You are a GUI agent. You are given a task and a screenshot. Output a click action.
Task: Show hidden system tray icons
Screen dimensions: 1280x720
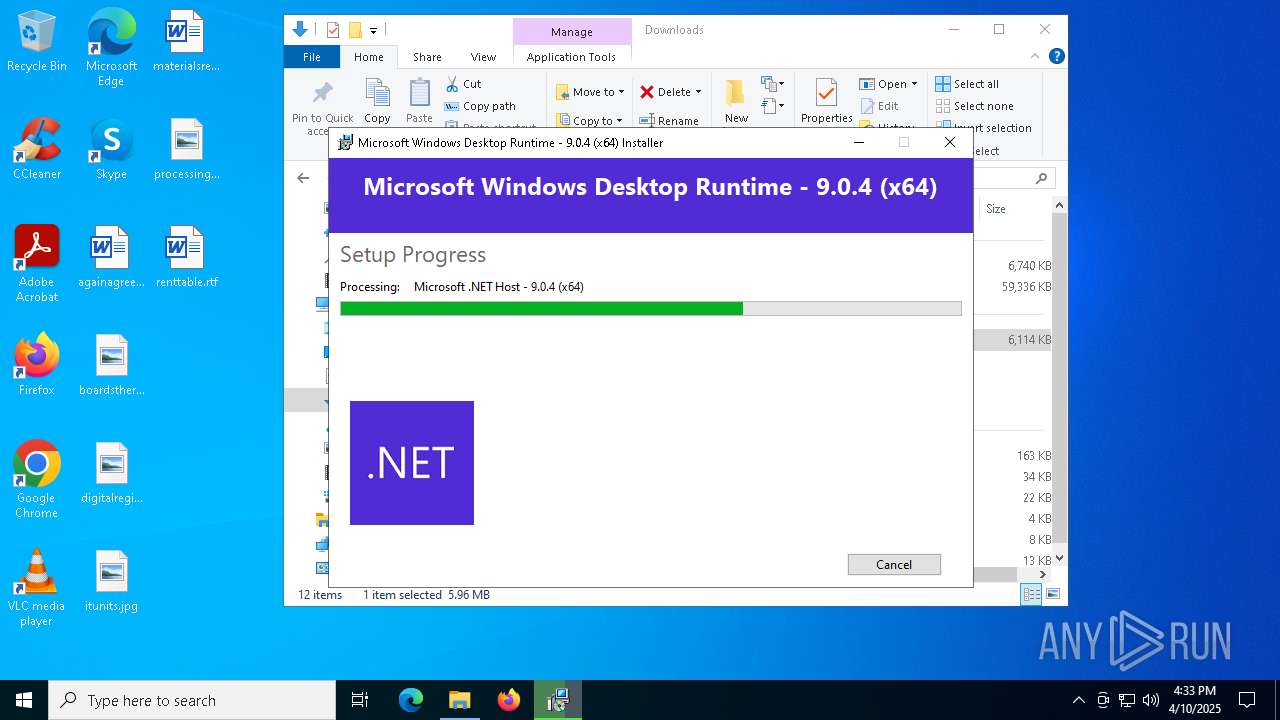point(1078,700)
